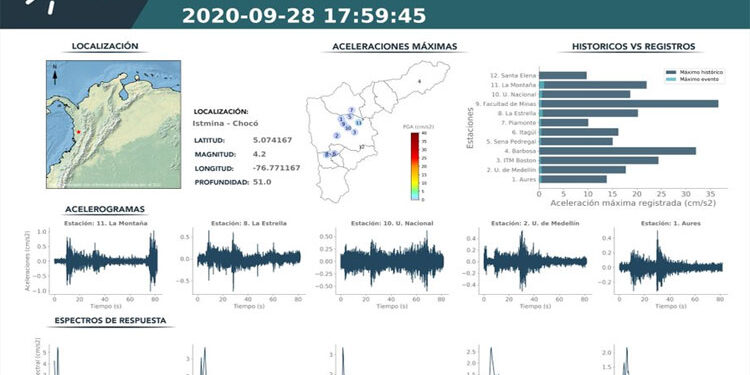
Task: Click the PGA color scale bar
Action: coord(415,166)
